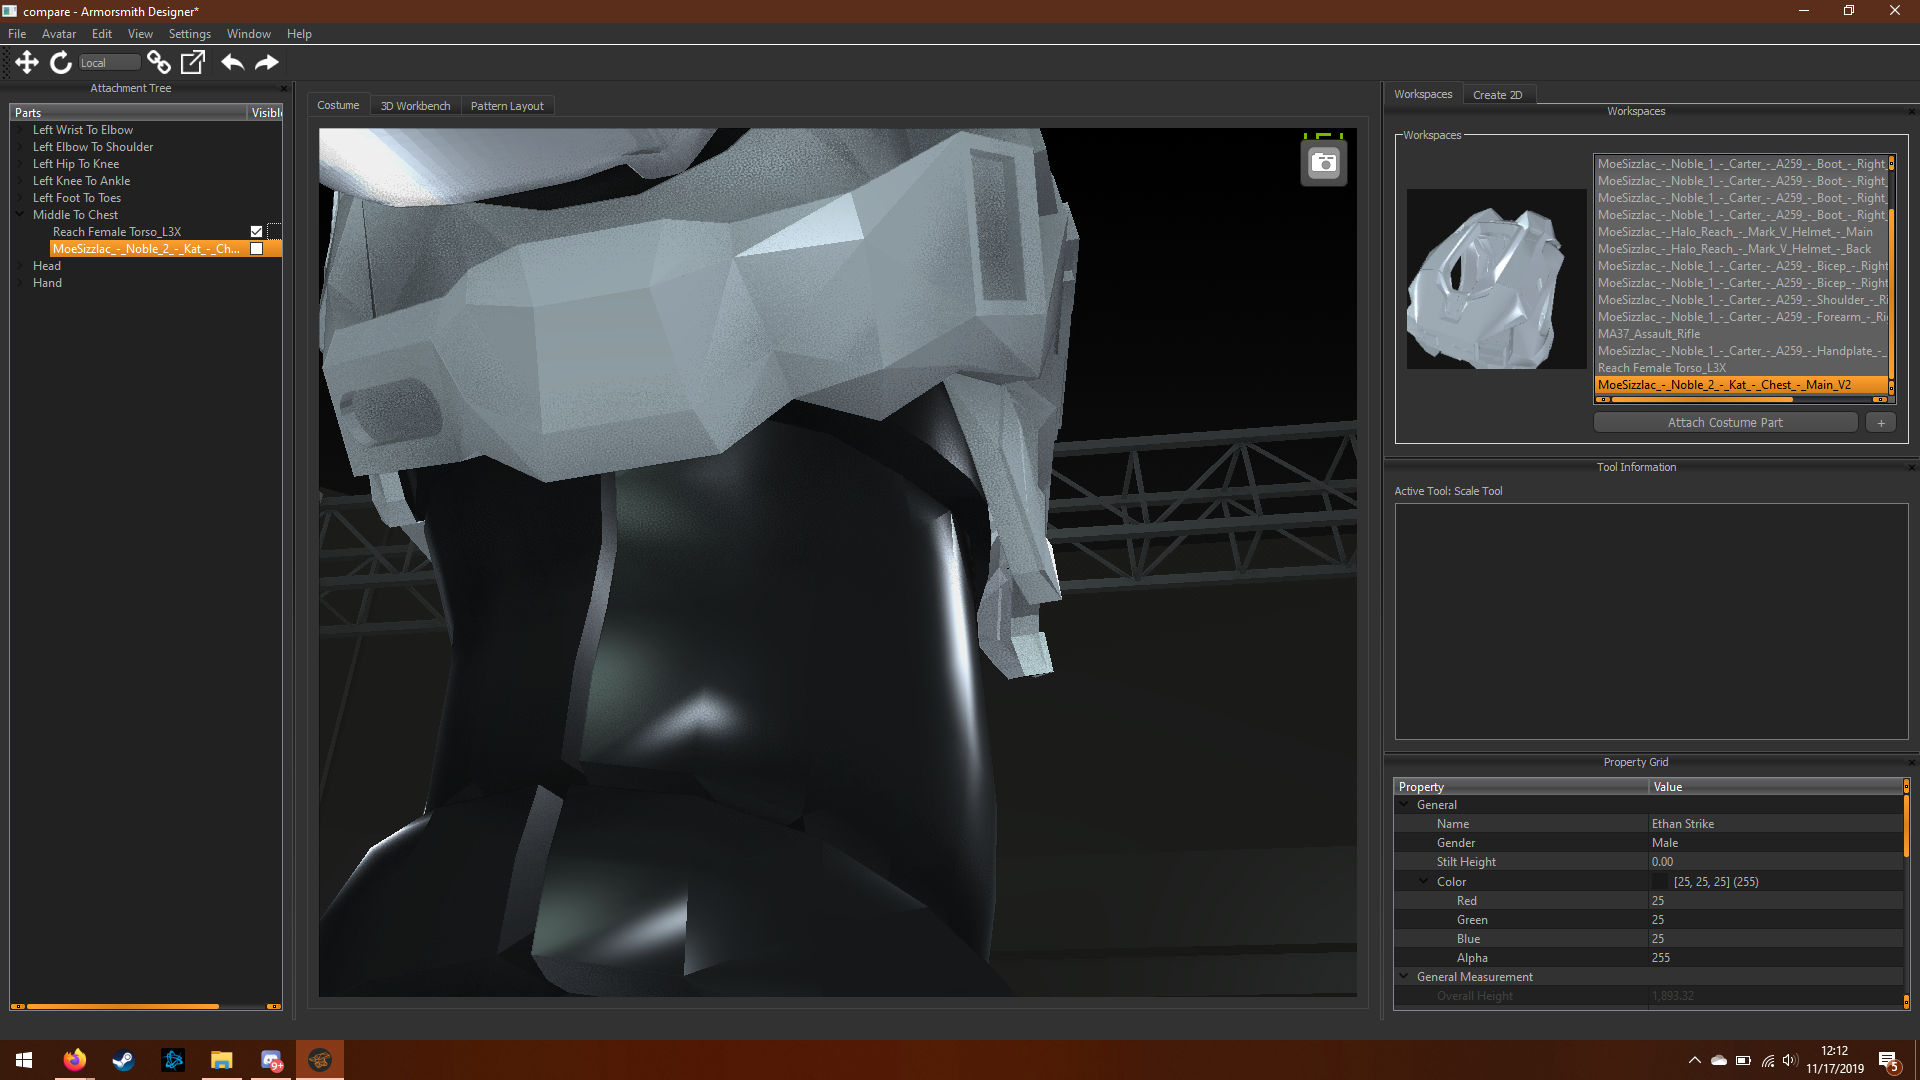
Task: Open the Settings menu
Action: coord(190,33)
